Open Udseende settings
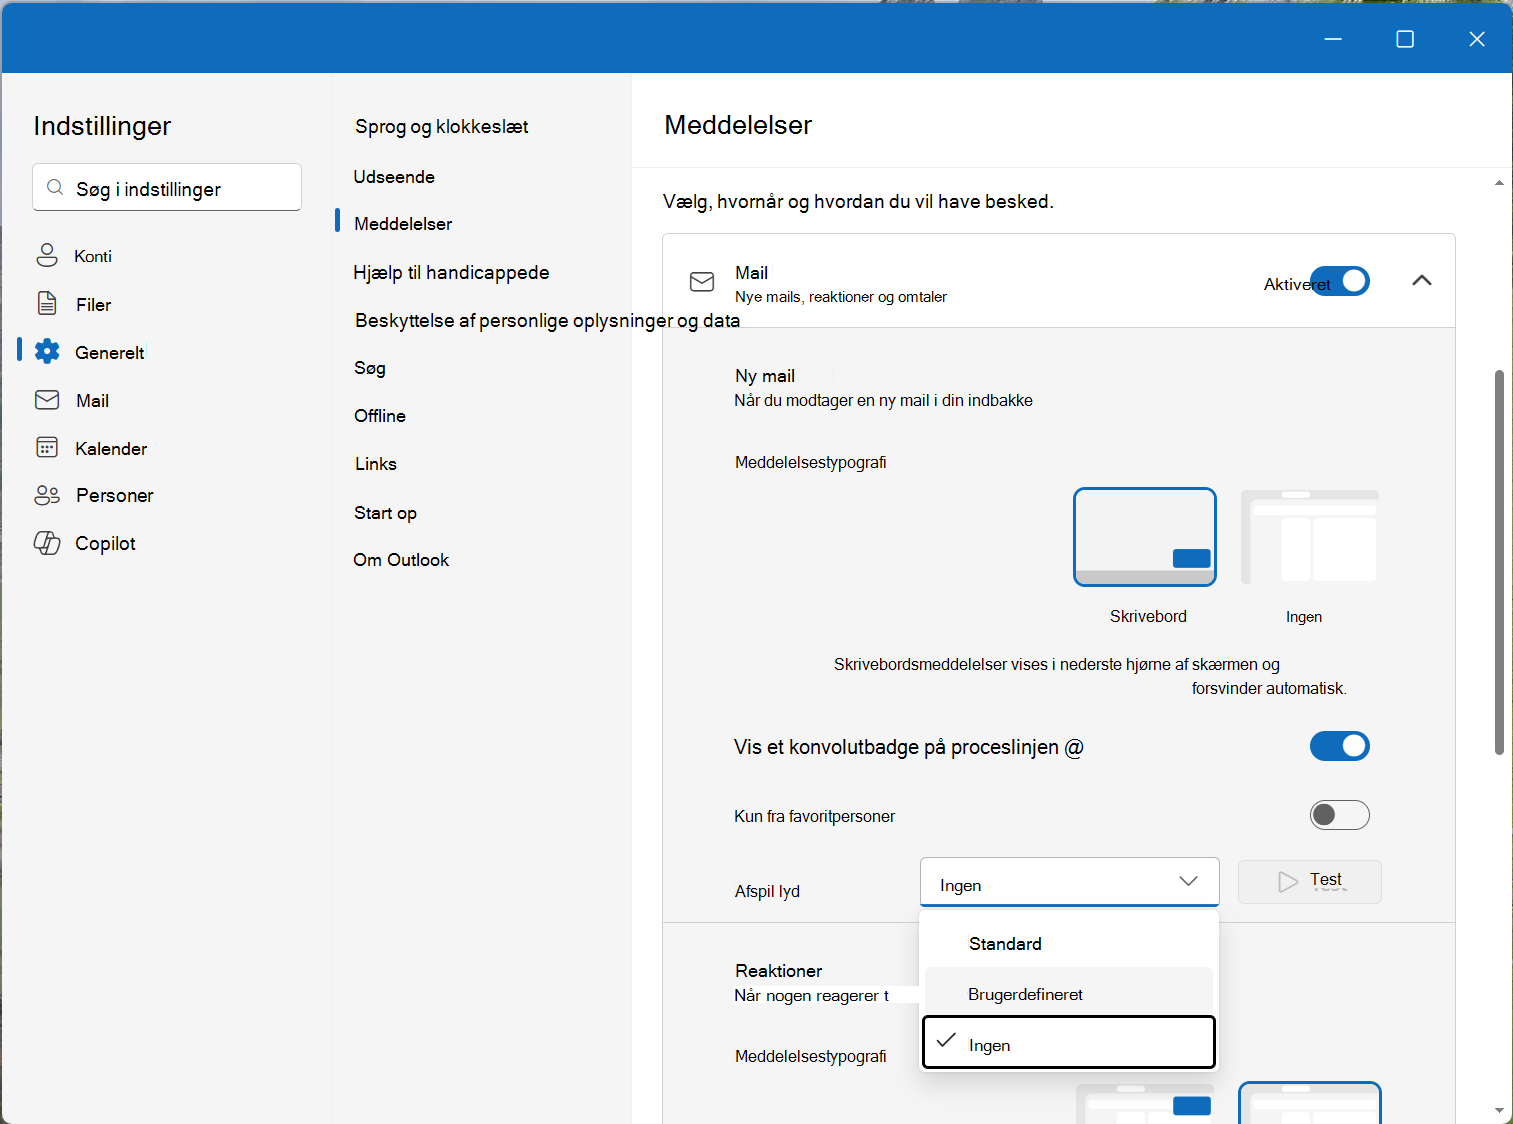 394,176
